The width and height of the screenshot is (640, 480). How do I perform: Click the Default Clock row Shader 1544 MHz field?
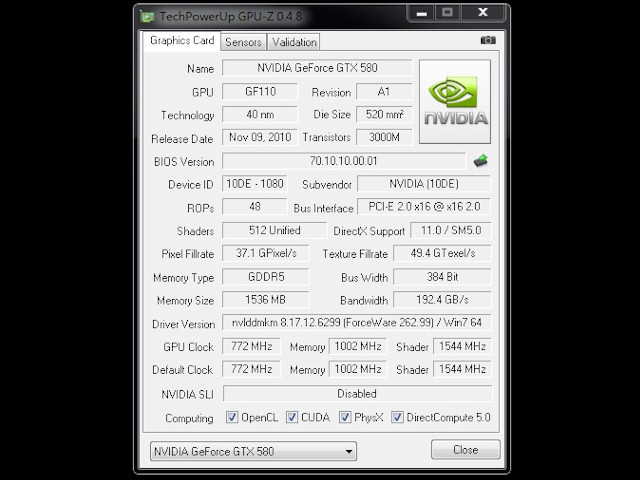tap(462, 369)
